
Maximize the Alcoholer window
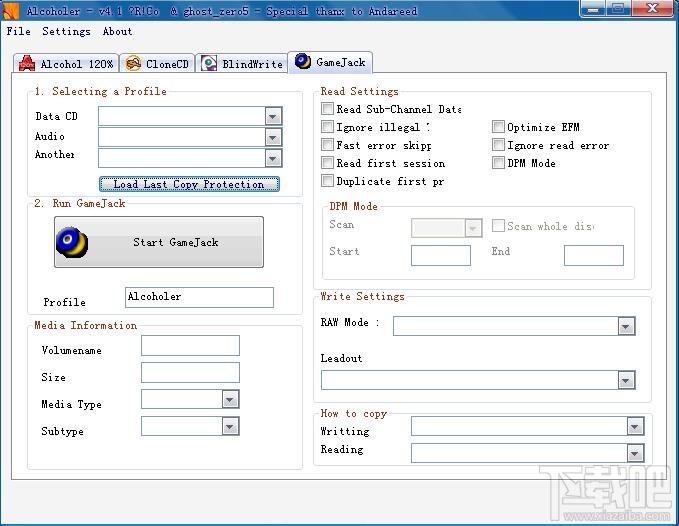coord(618,9)
